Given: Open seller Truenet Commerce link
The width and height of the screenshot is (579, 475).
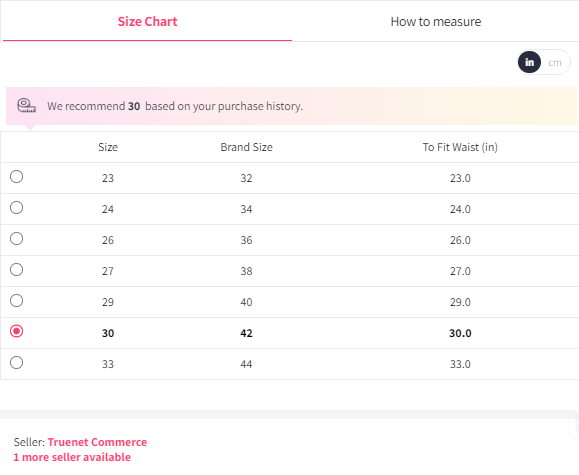Looking at the screenshot, I should [x=97, y=442].
